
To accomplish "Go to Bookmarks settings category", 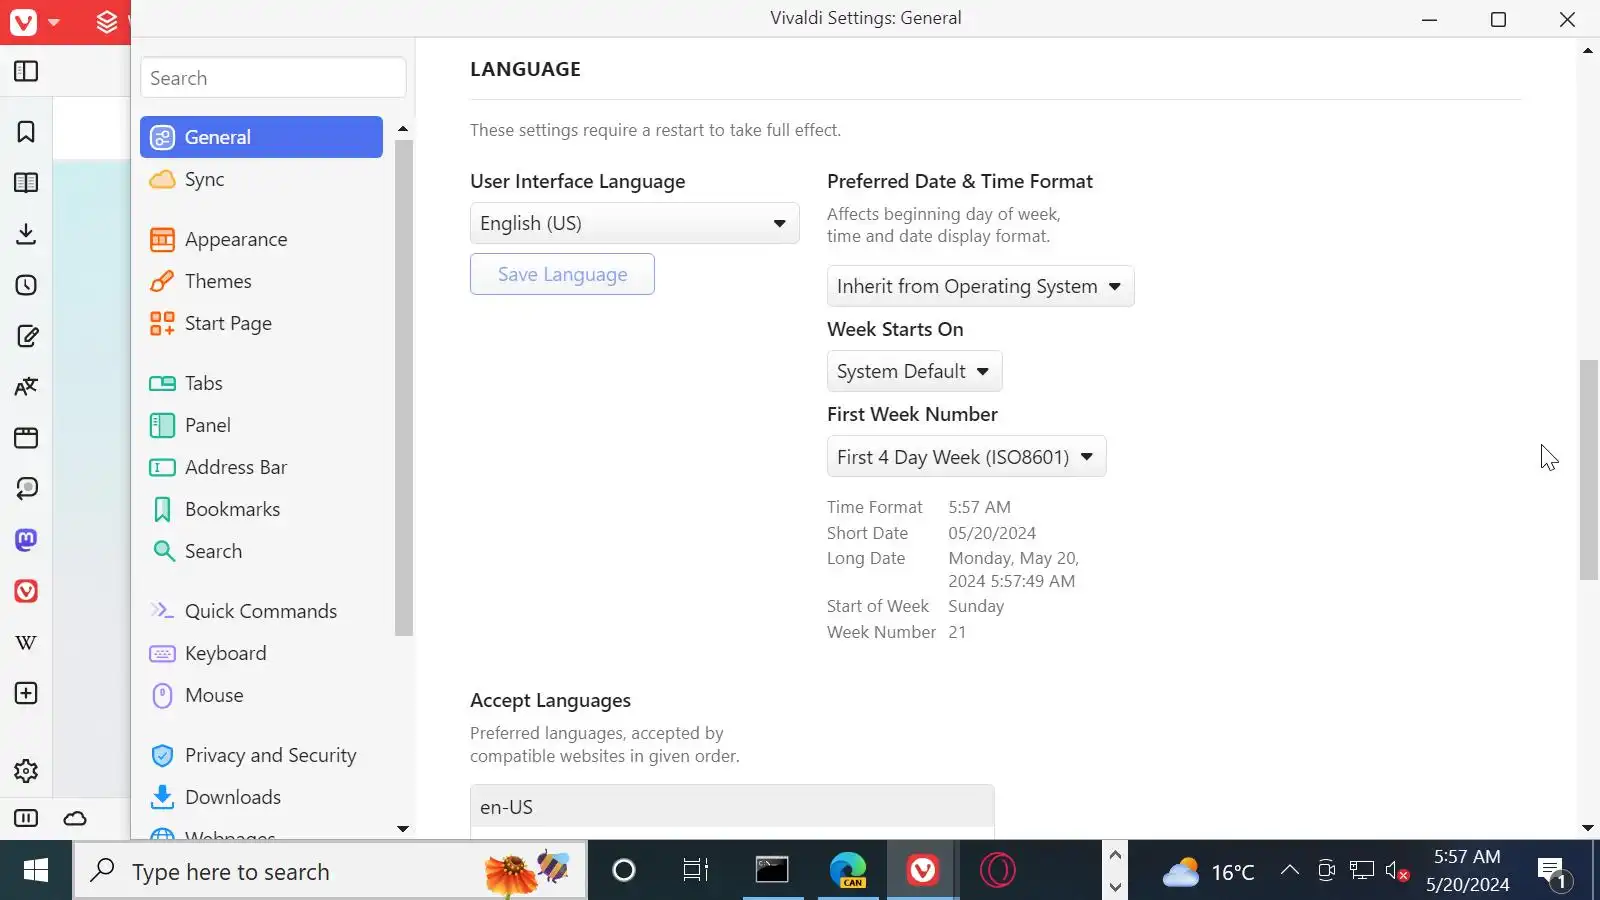I will (x=261, y=509).
